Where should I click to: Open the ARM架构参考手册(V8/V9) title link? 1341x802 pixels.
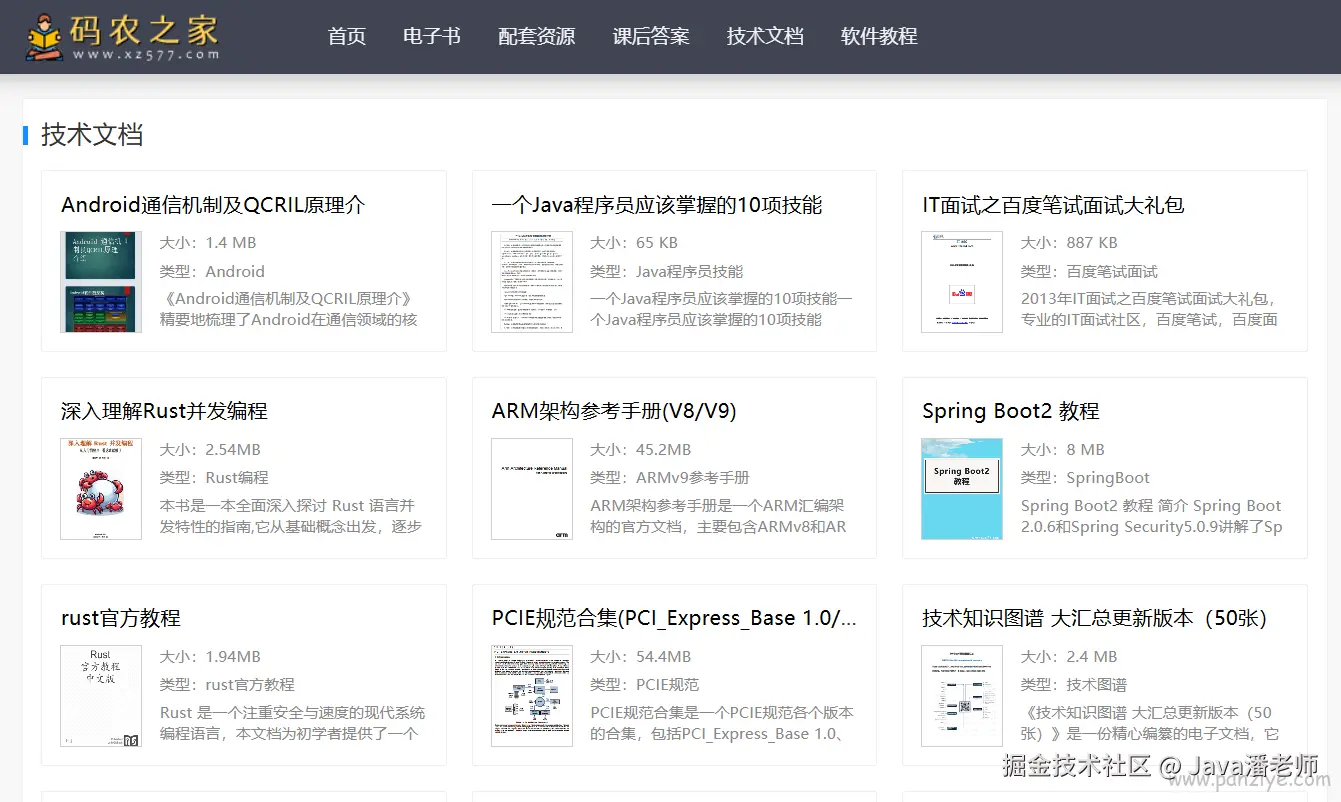(x=614, y=411)
